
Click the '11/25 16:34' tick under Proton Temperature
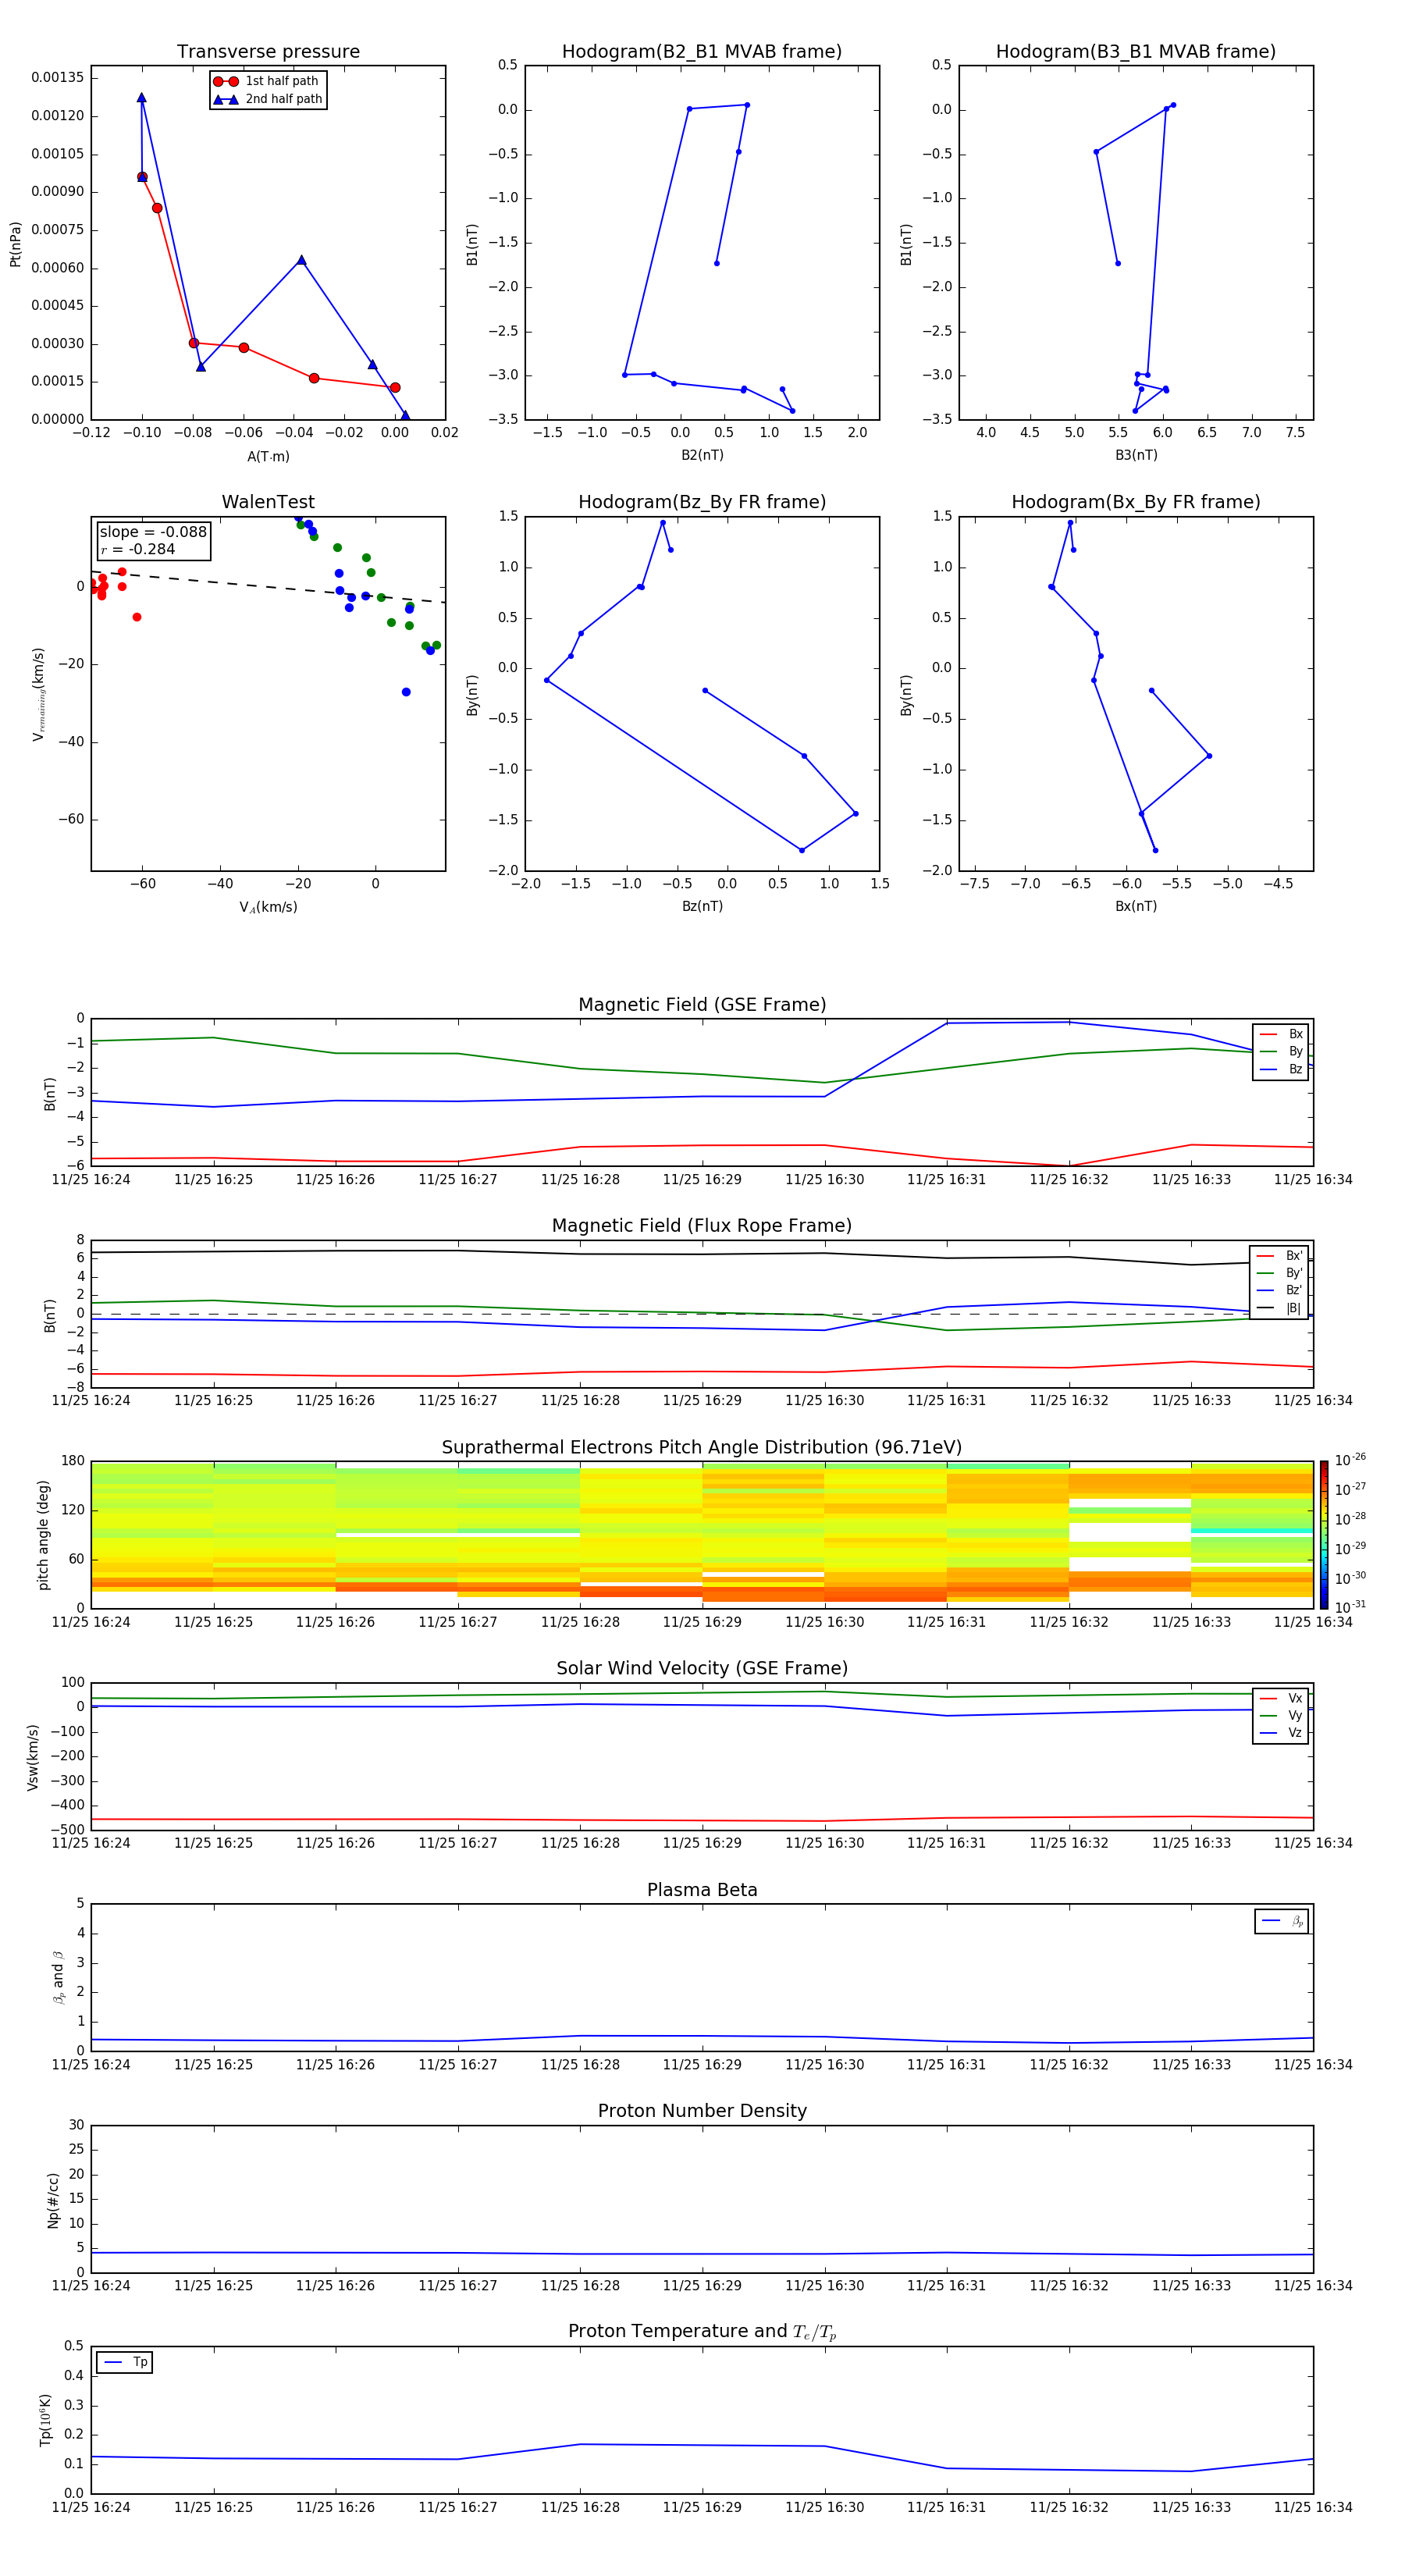coord(1313,2507)
